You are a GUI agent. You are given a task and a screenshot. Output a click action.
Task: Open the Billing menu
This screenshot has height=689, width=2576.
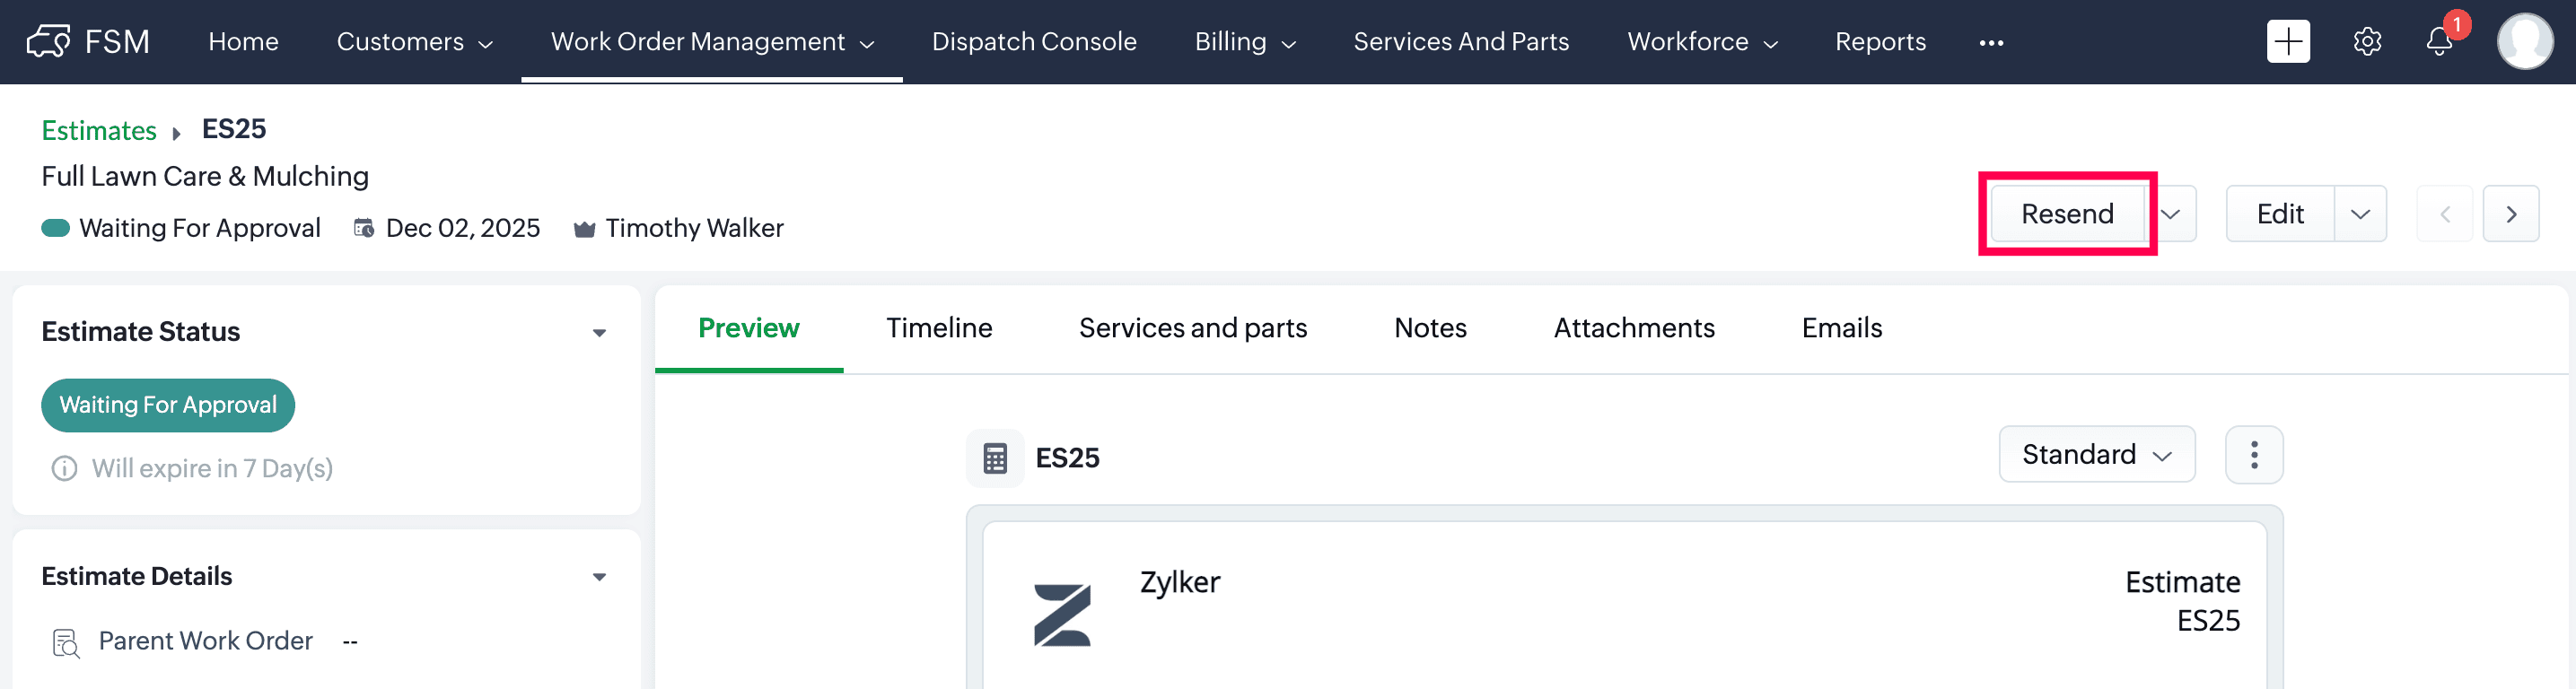[x=1244, y=42]
